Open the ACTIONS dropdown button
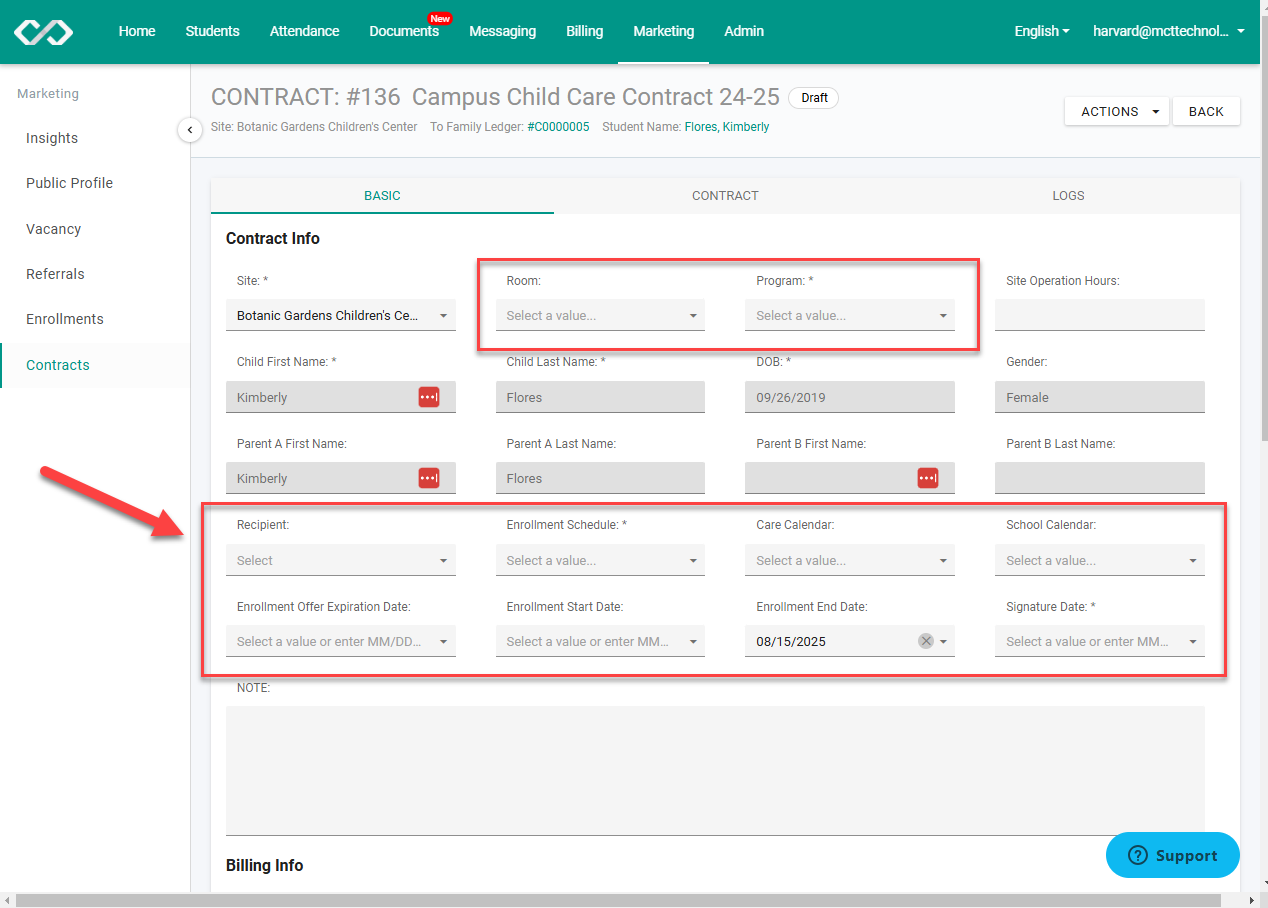1268x908 pixels. click(1117, 111)
